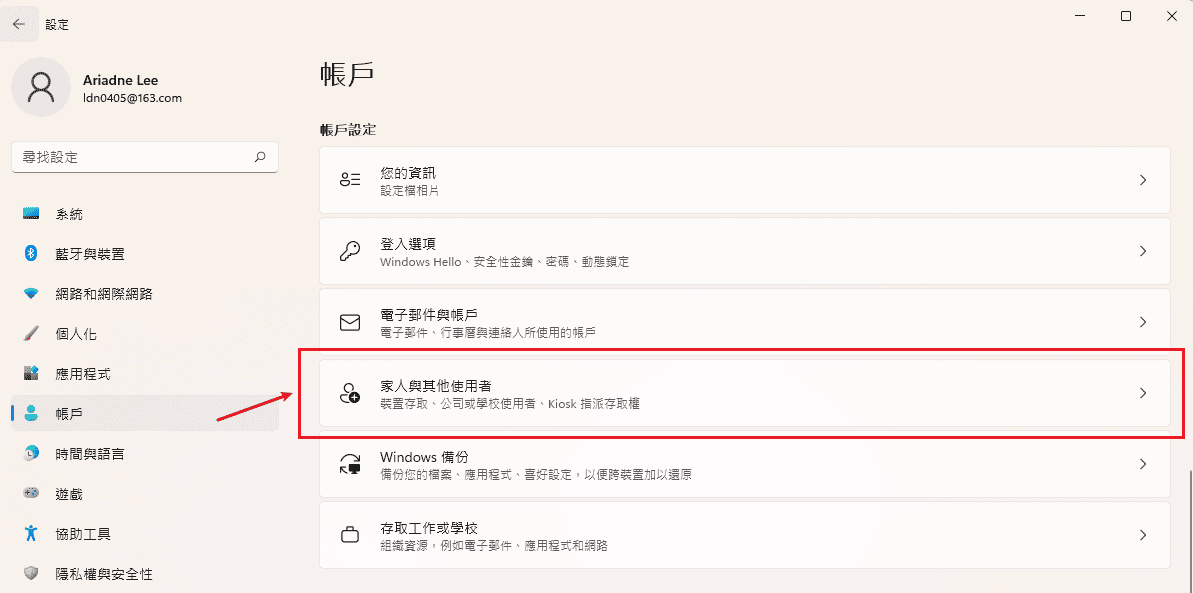Expand the 存取工作或學校 chevron
Image resolution: width=1193 pixels, height=593 pixels.
(1143, 534)
